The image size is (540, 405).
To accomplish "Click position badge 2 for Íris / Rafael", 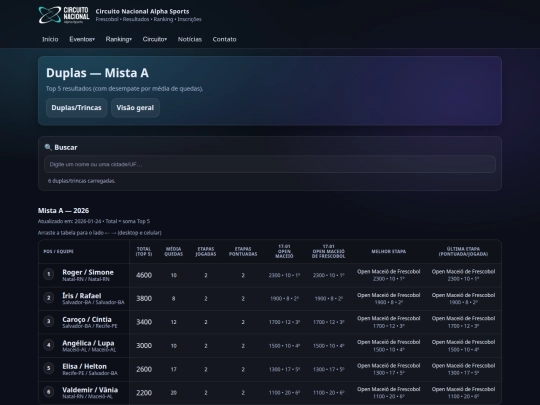I will point(49,298).
